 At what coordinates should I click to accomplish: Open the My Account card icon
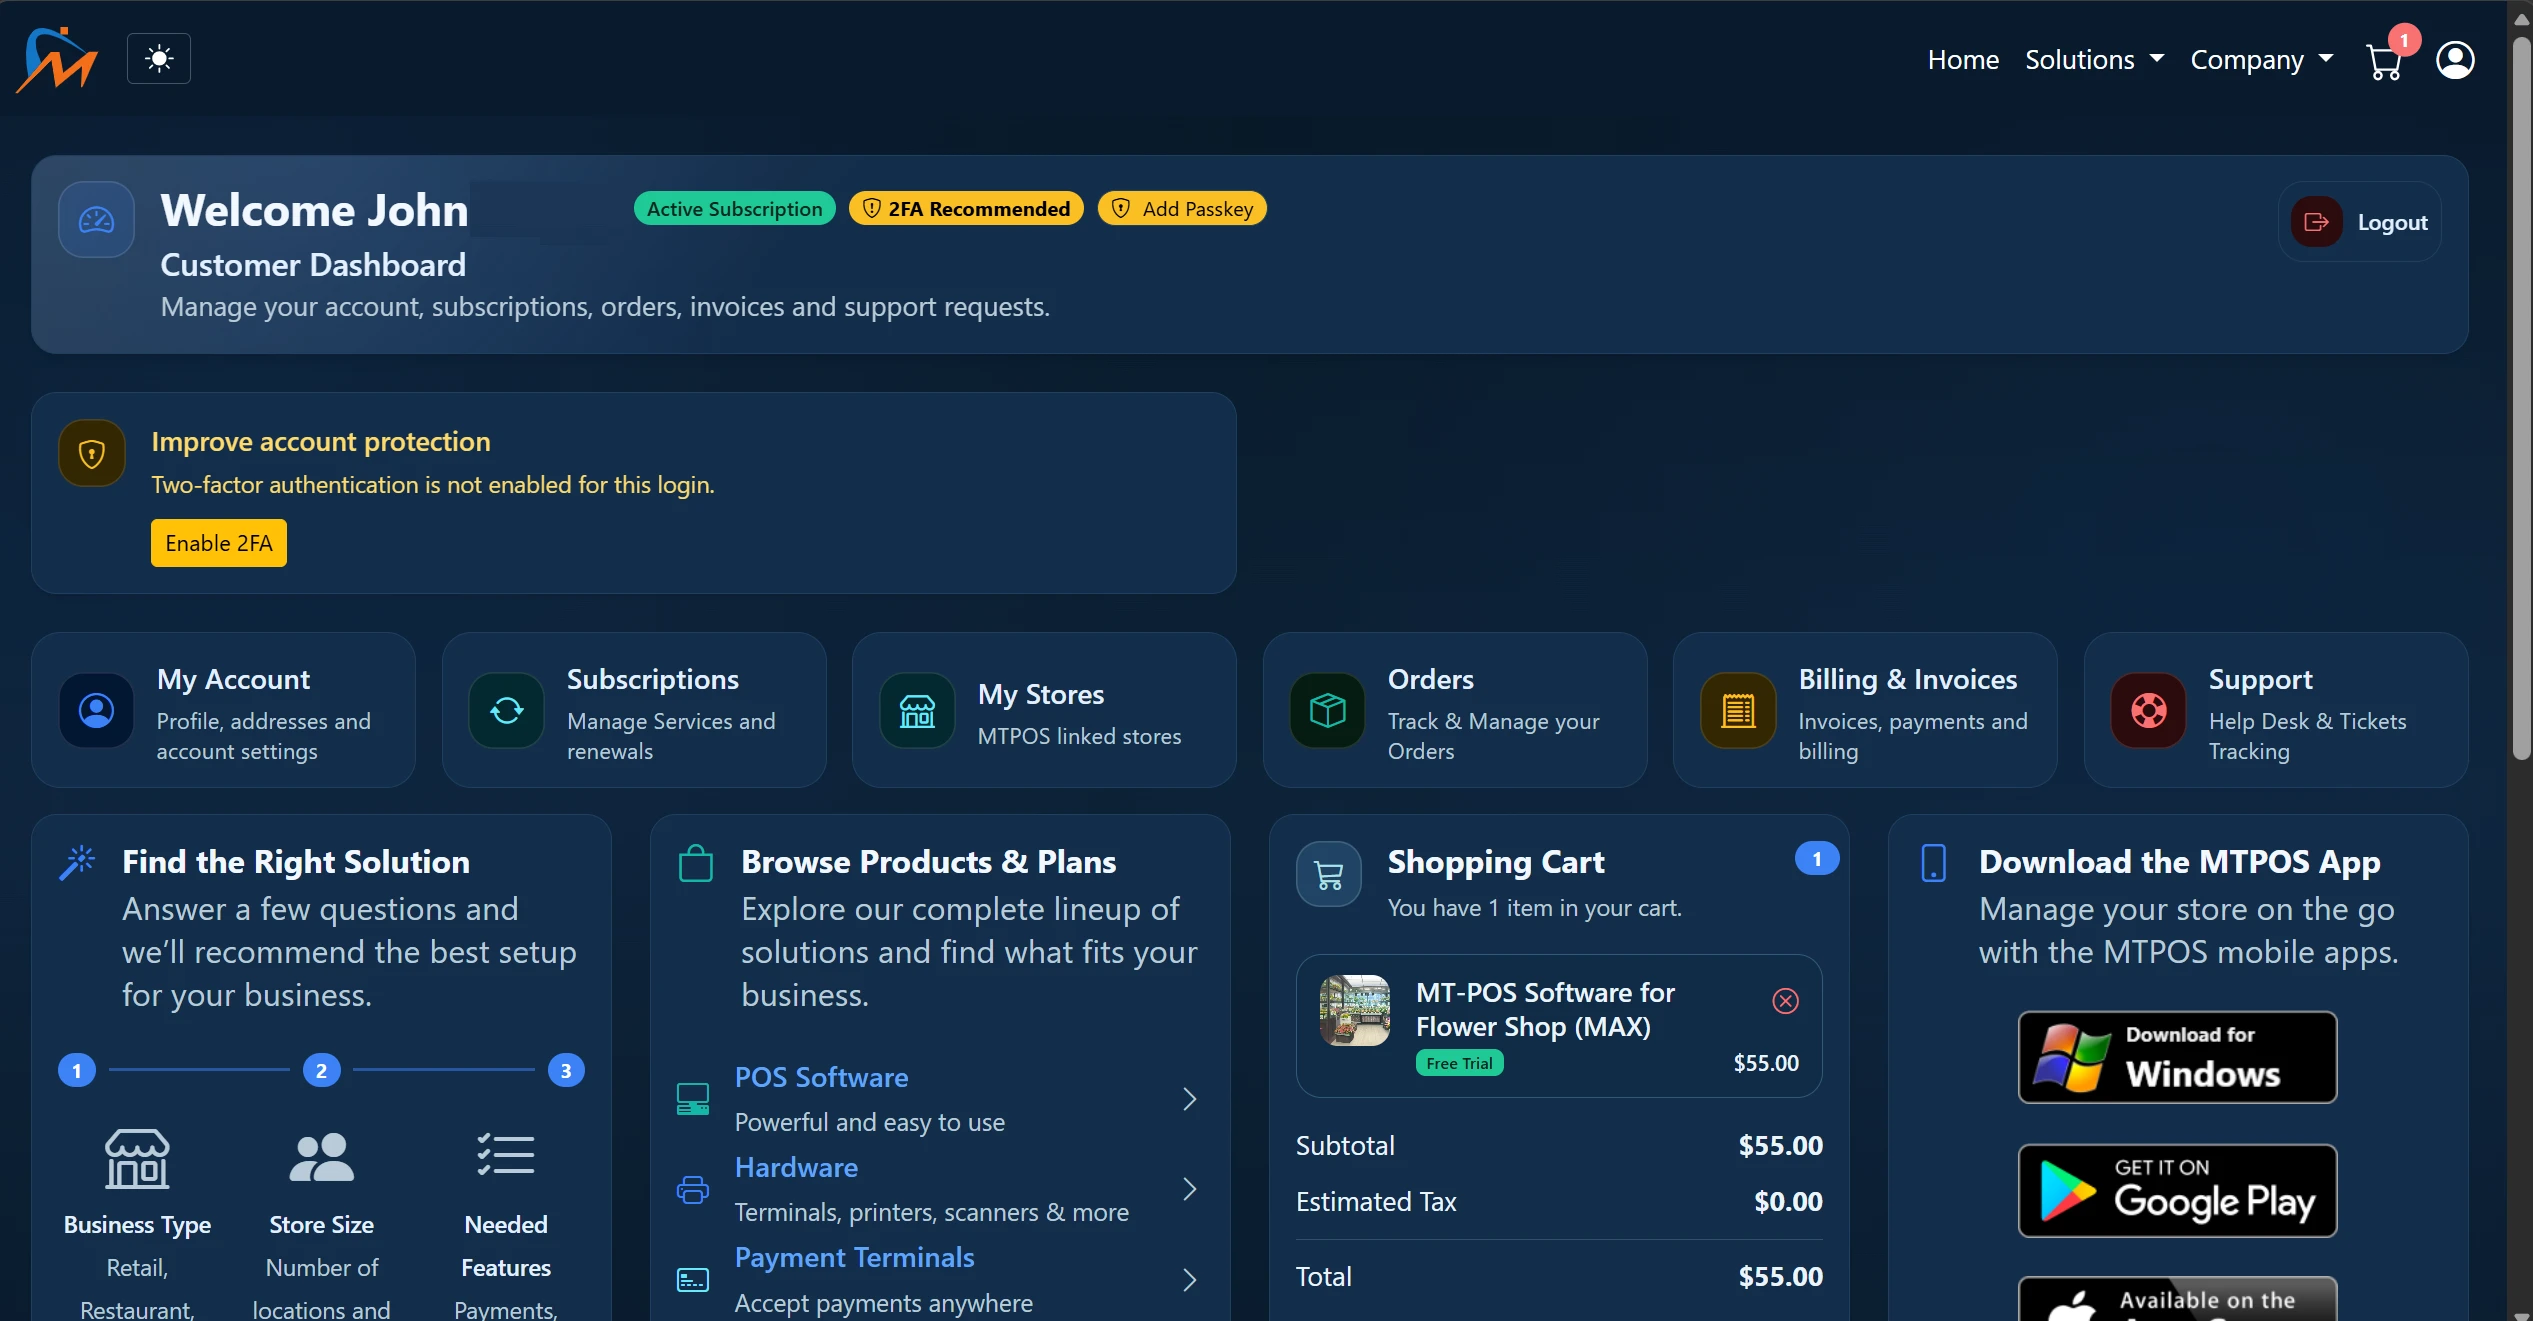(x=96, y=710)
